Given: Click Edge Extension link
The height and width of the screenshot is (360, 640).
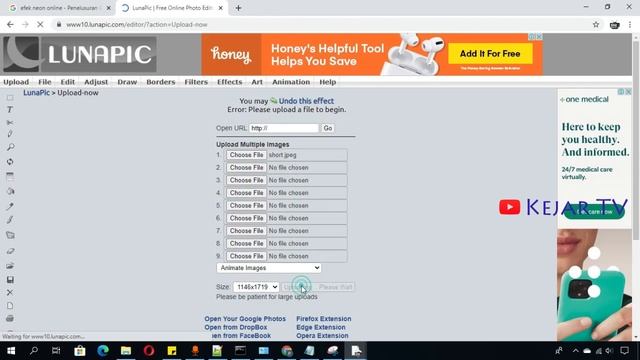Looking at the screenshot, I should (x=321, y=327).
